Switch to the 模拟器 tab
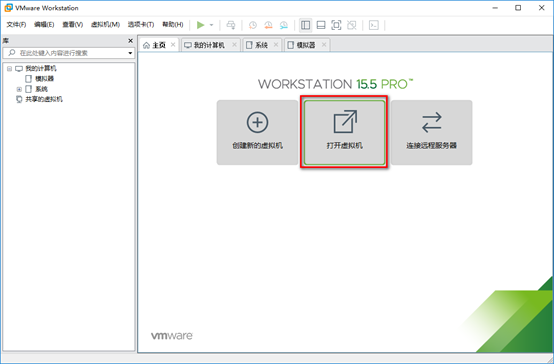Viewport: 554px width, 364px height. (306, 45)
